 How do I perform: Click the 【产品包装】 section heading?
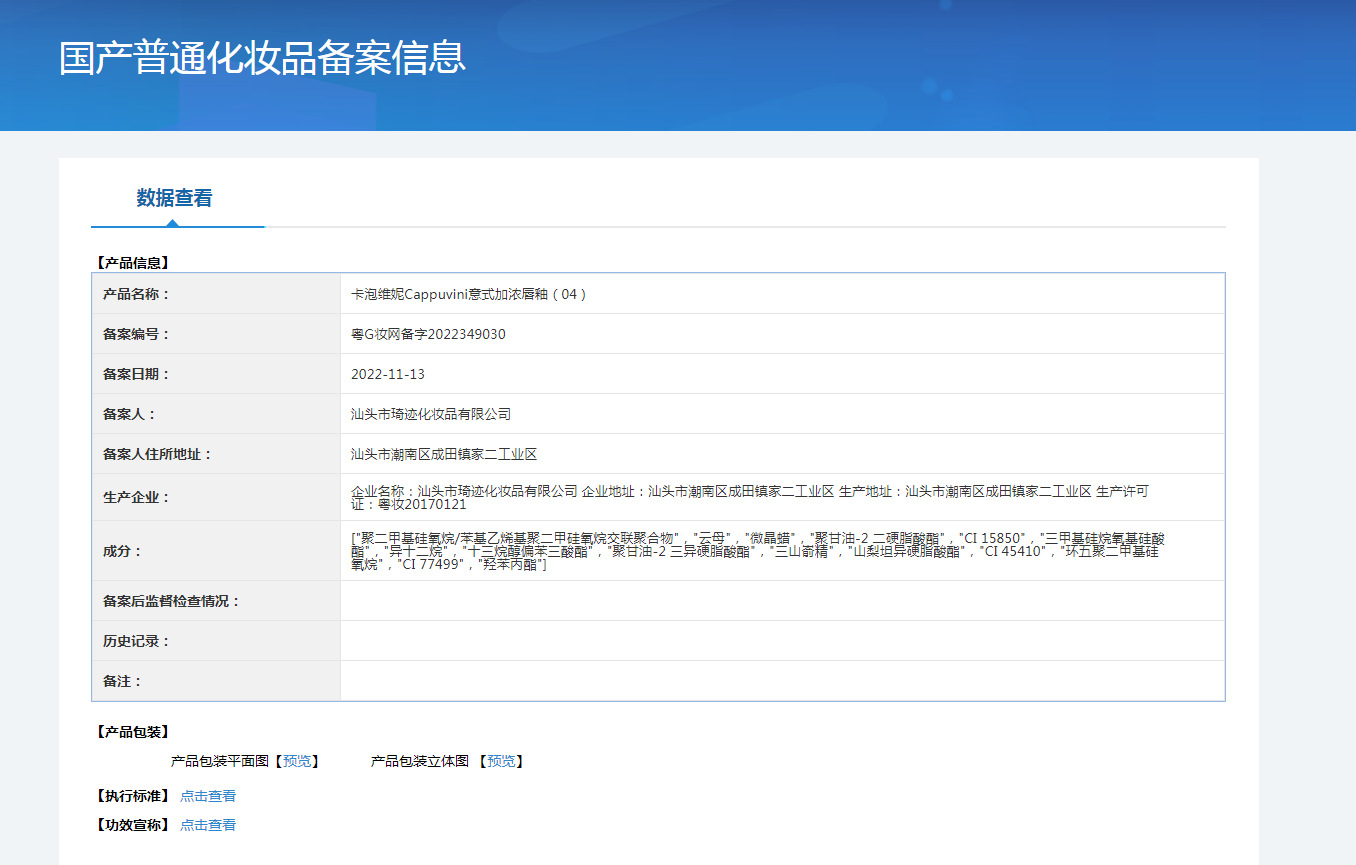click(x=133, y=732)
